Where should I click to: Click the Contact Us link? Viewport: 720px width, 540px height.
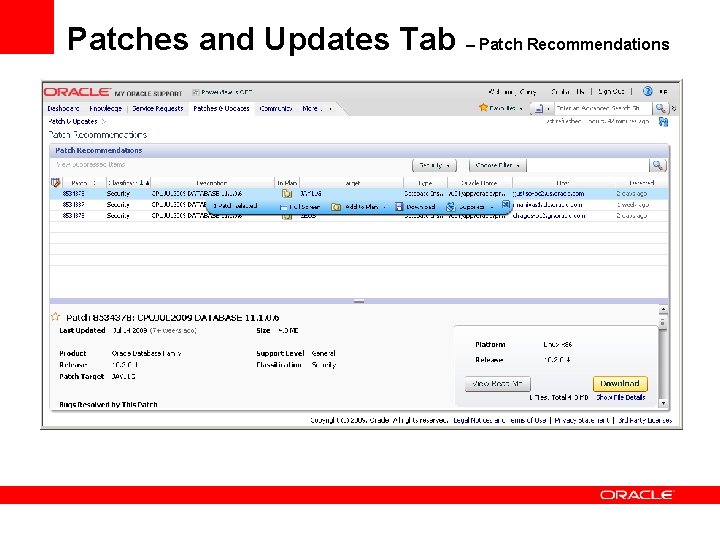pos(568,91)
